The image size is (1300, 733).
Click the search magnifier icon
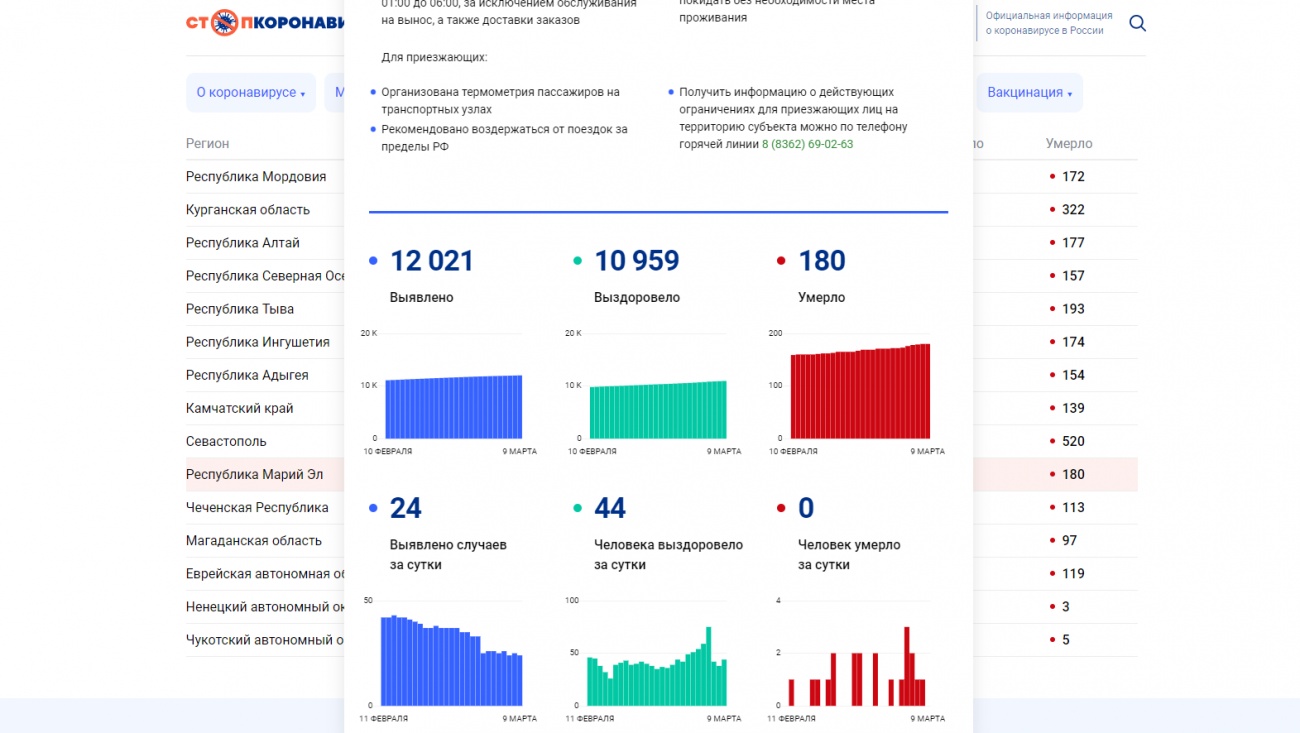[x=1137, y=23]
